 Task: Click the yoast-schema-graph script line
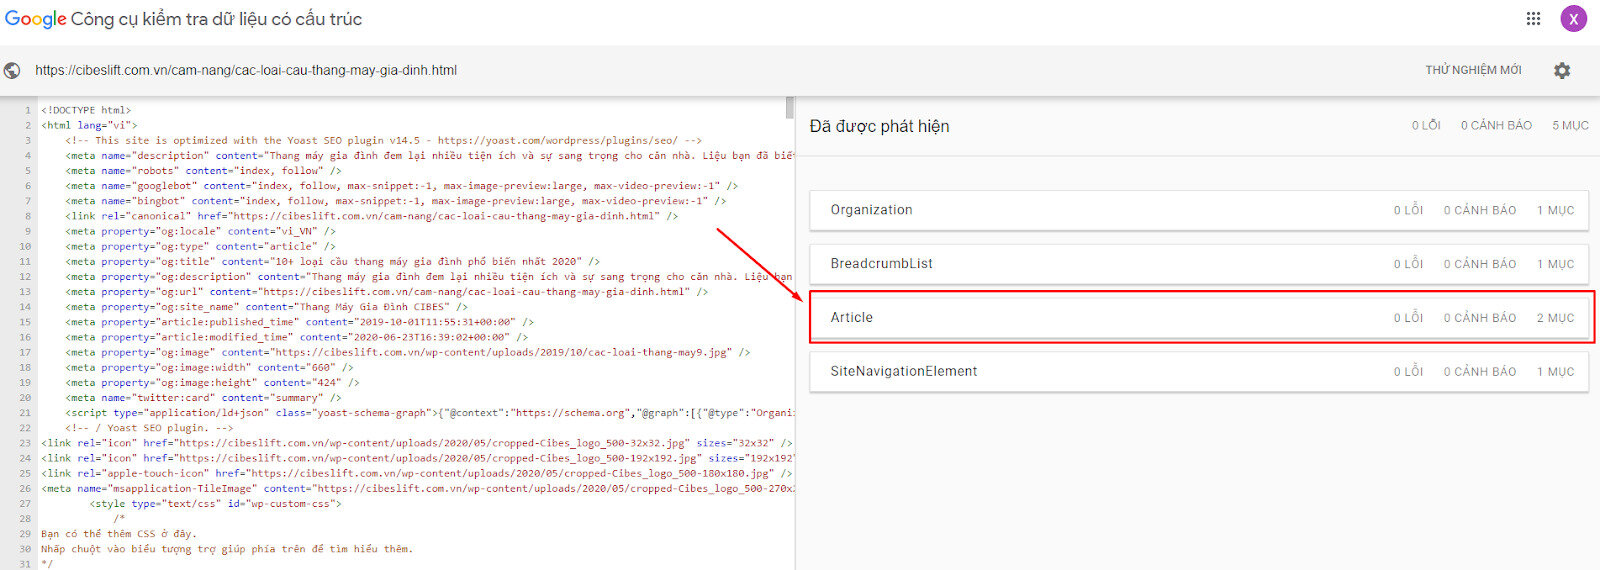pyautogui.click(x=430, y=412)
